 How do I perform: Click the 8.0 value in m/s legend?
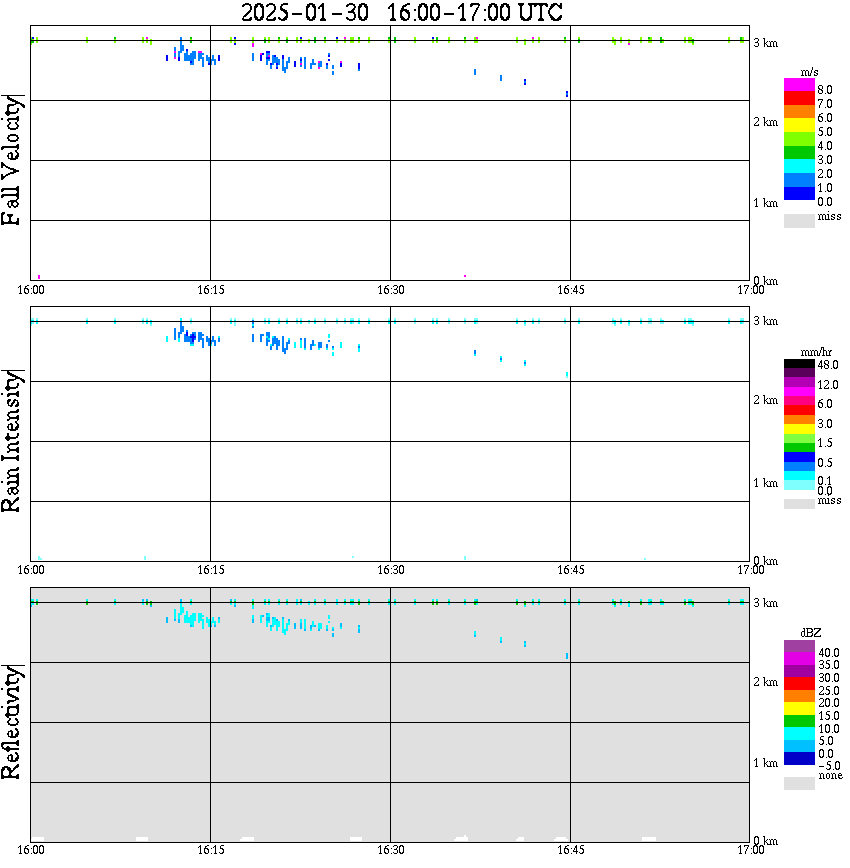(825, 90)
